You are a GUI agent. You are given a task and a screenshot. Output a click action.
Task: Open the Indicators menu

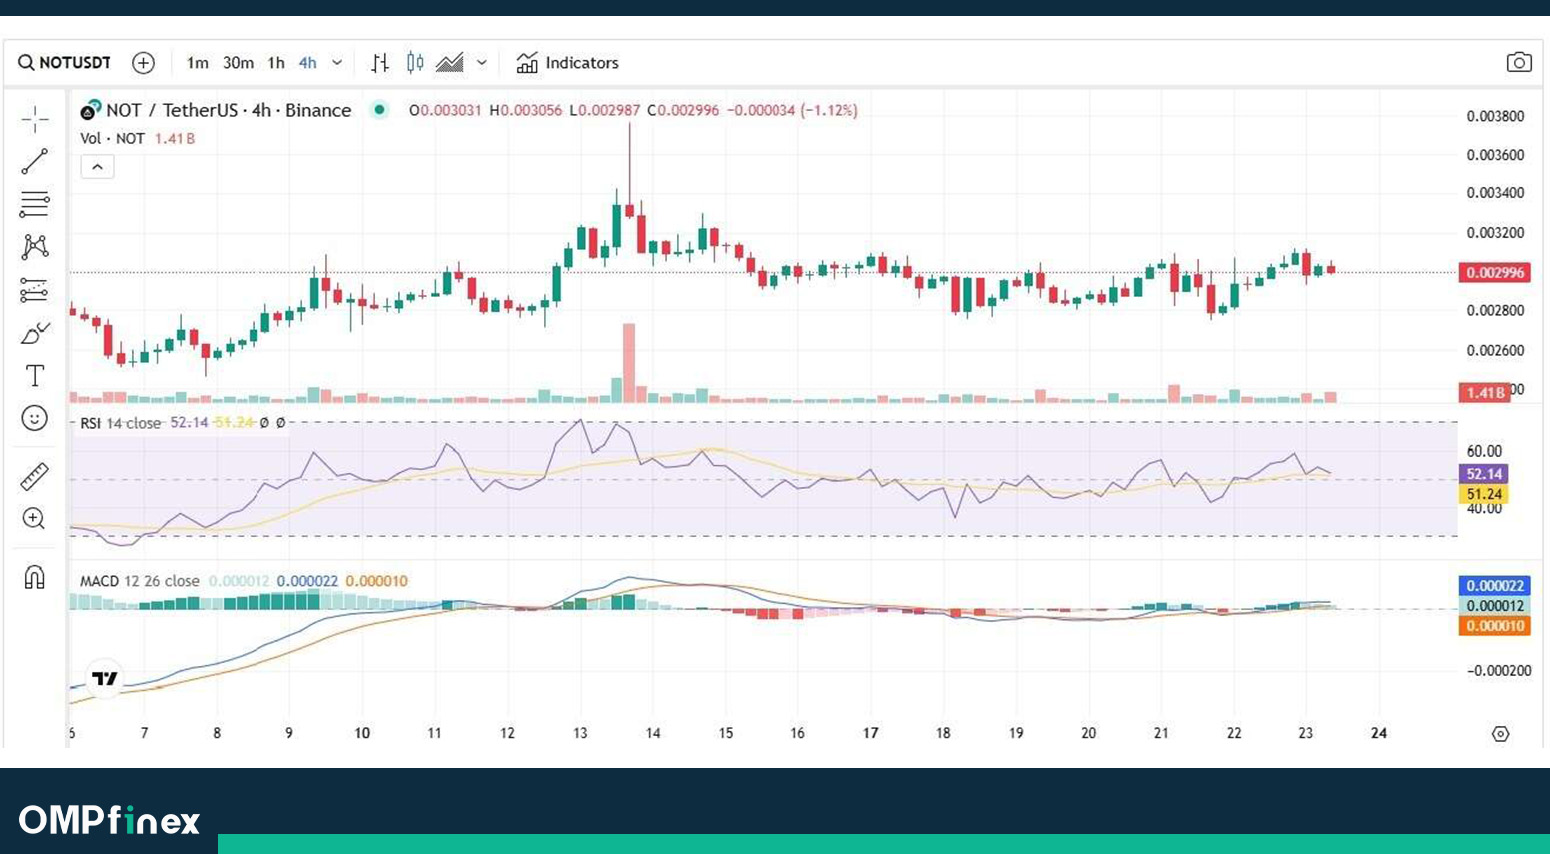pyautogui.click(x=568, y=63)
